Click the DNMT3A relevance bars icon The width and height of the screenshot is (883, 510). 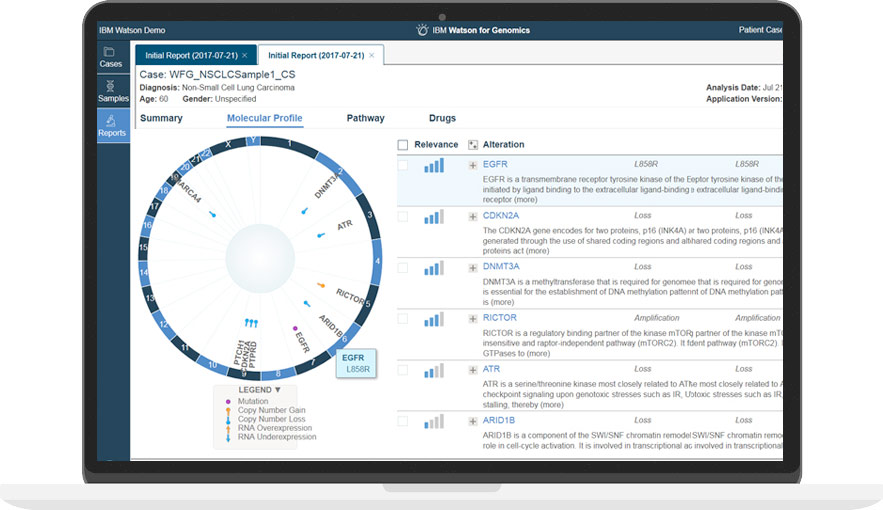pyautogui.click(x=434, y=268)
